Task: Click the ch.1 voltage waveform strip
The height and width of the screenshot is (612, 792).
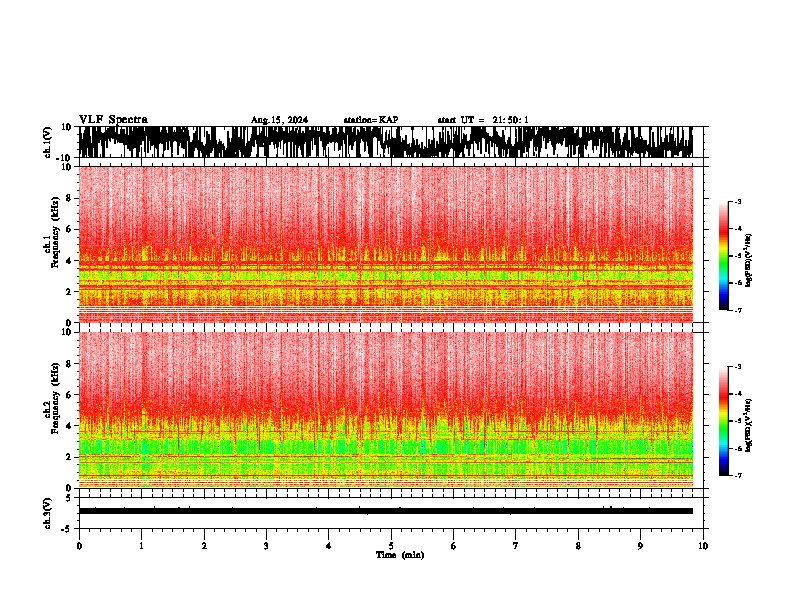Action: pyautogui.click(x=386, y=142)
